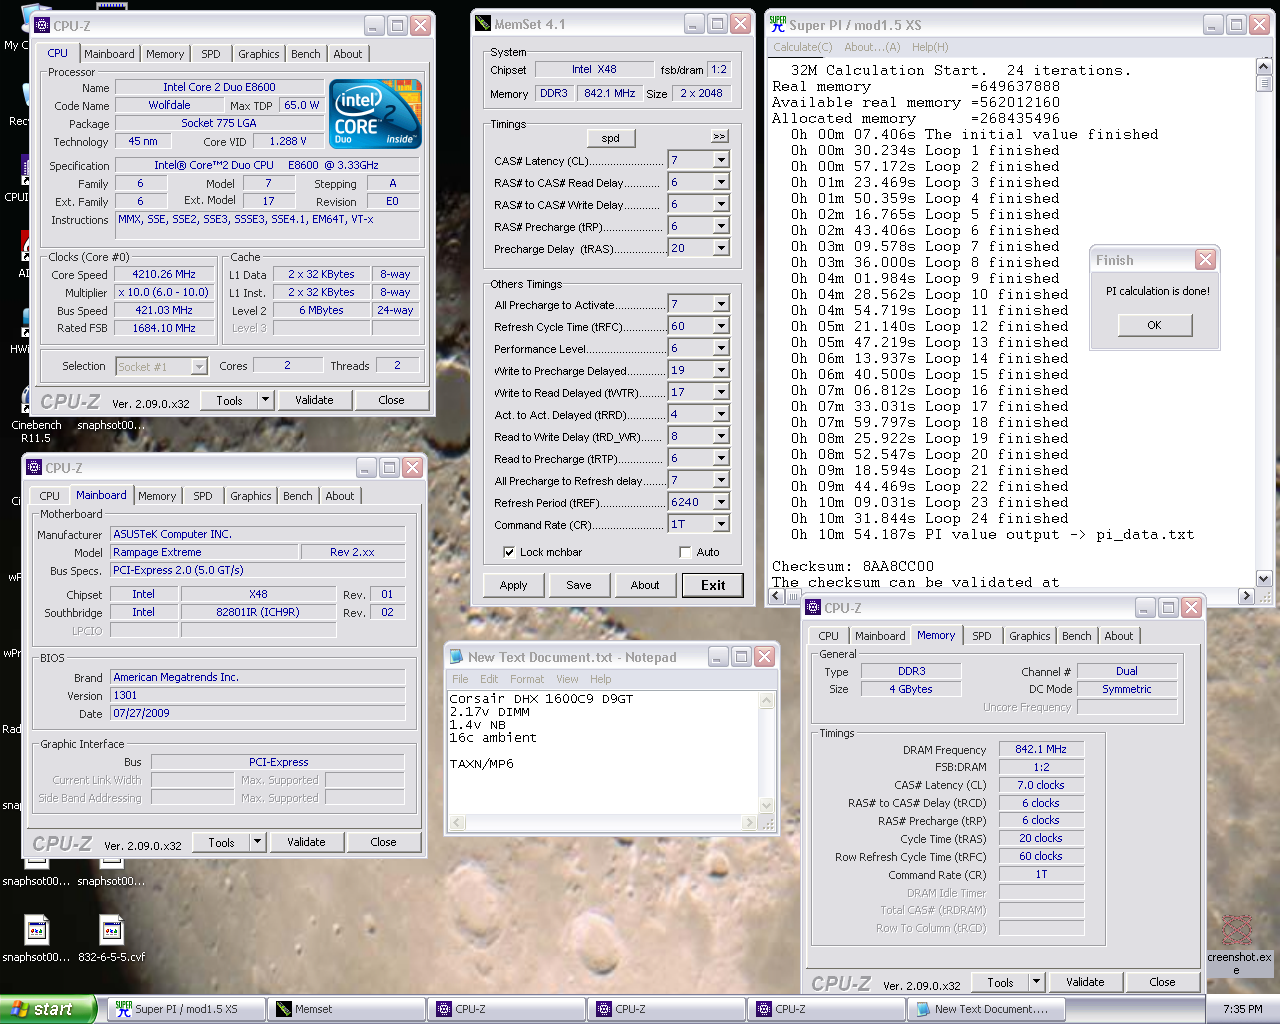Open the File menu in Notepad

pyautogui.click(x=460, y=679)
